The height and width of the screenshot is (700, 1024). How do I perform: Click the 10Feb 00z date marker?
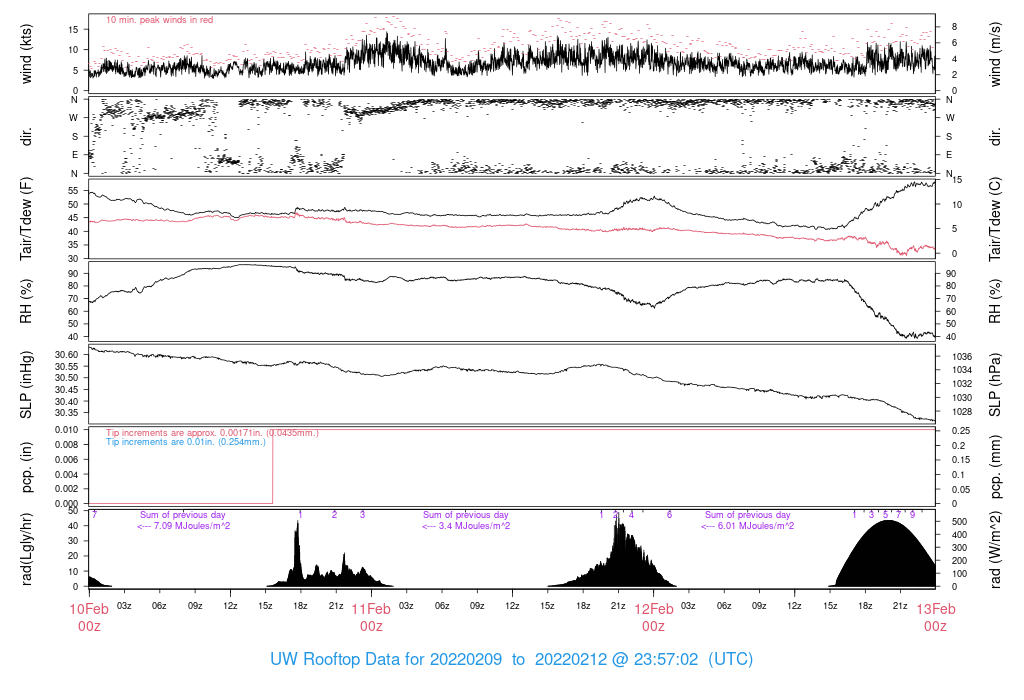[x=89, y=617]
